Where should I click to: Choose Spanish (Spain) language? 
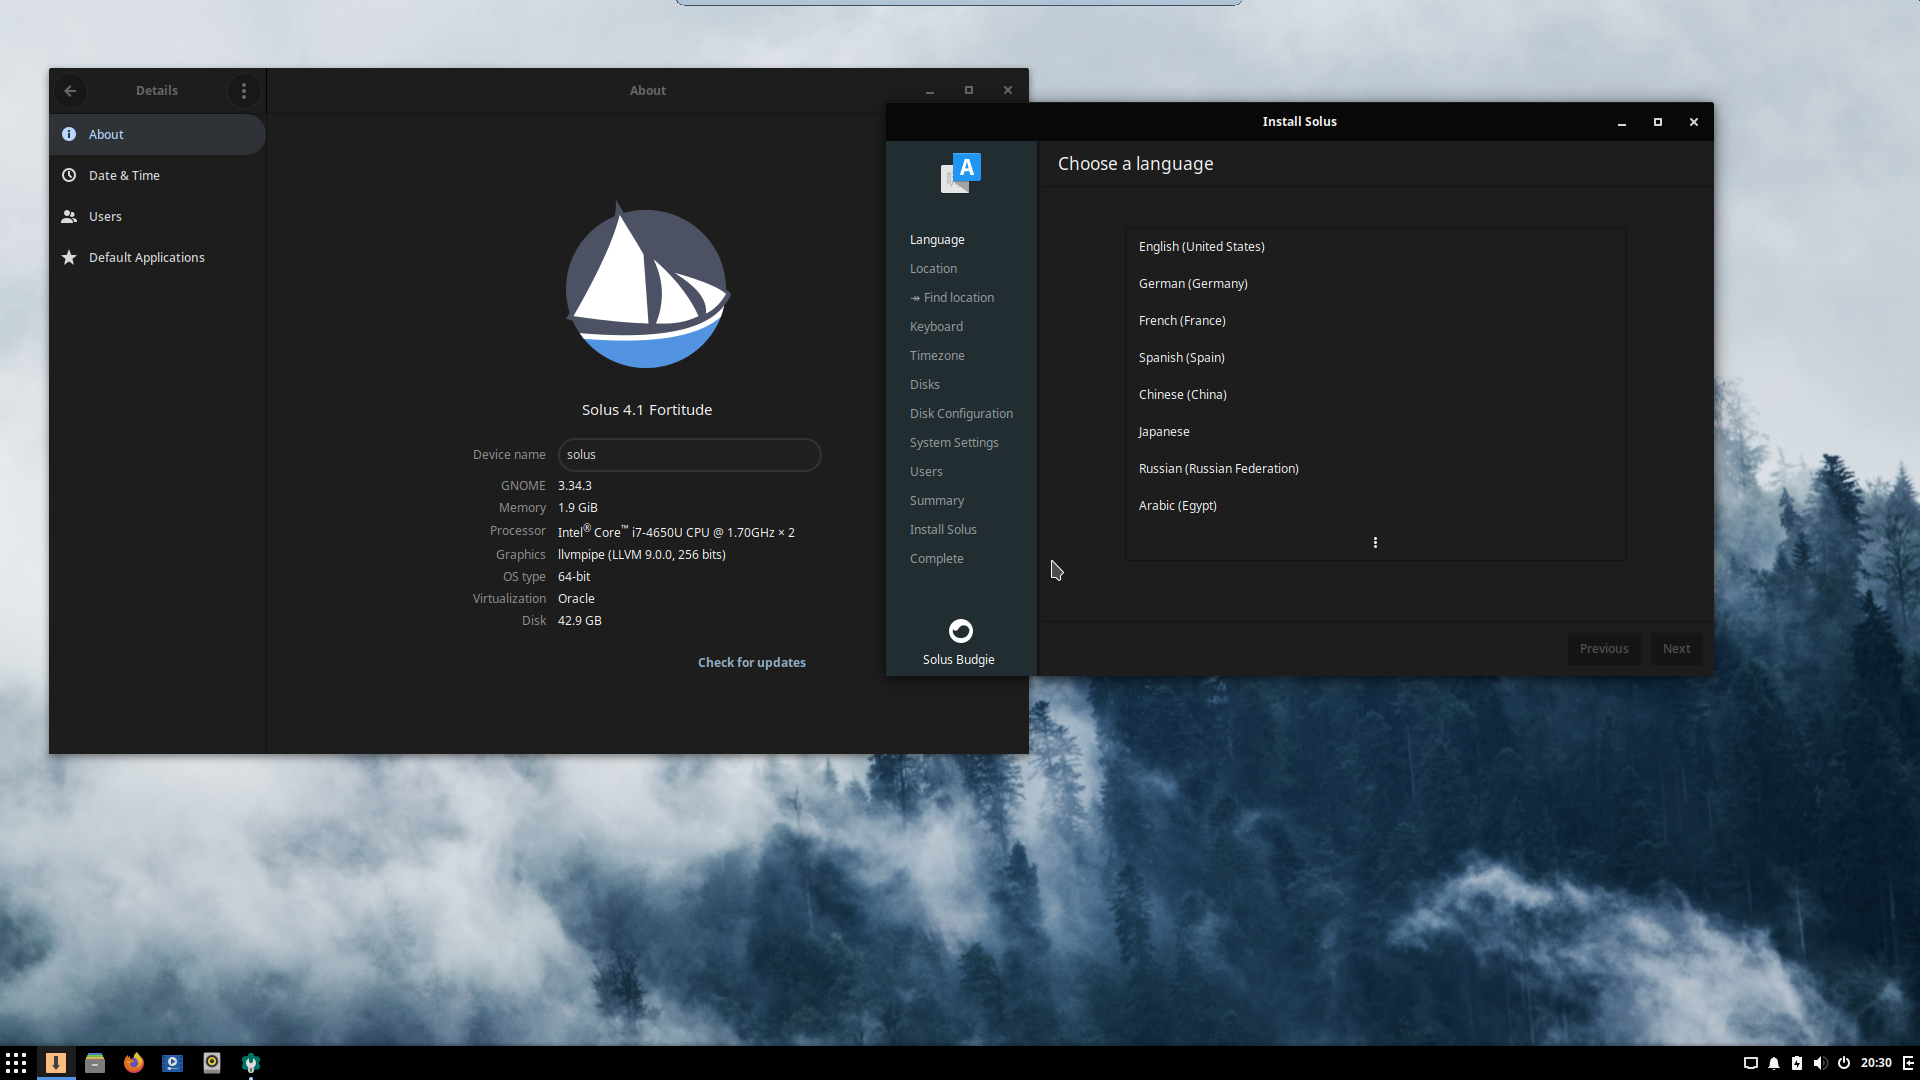coord(1375,358)
